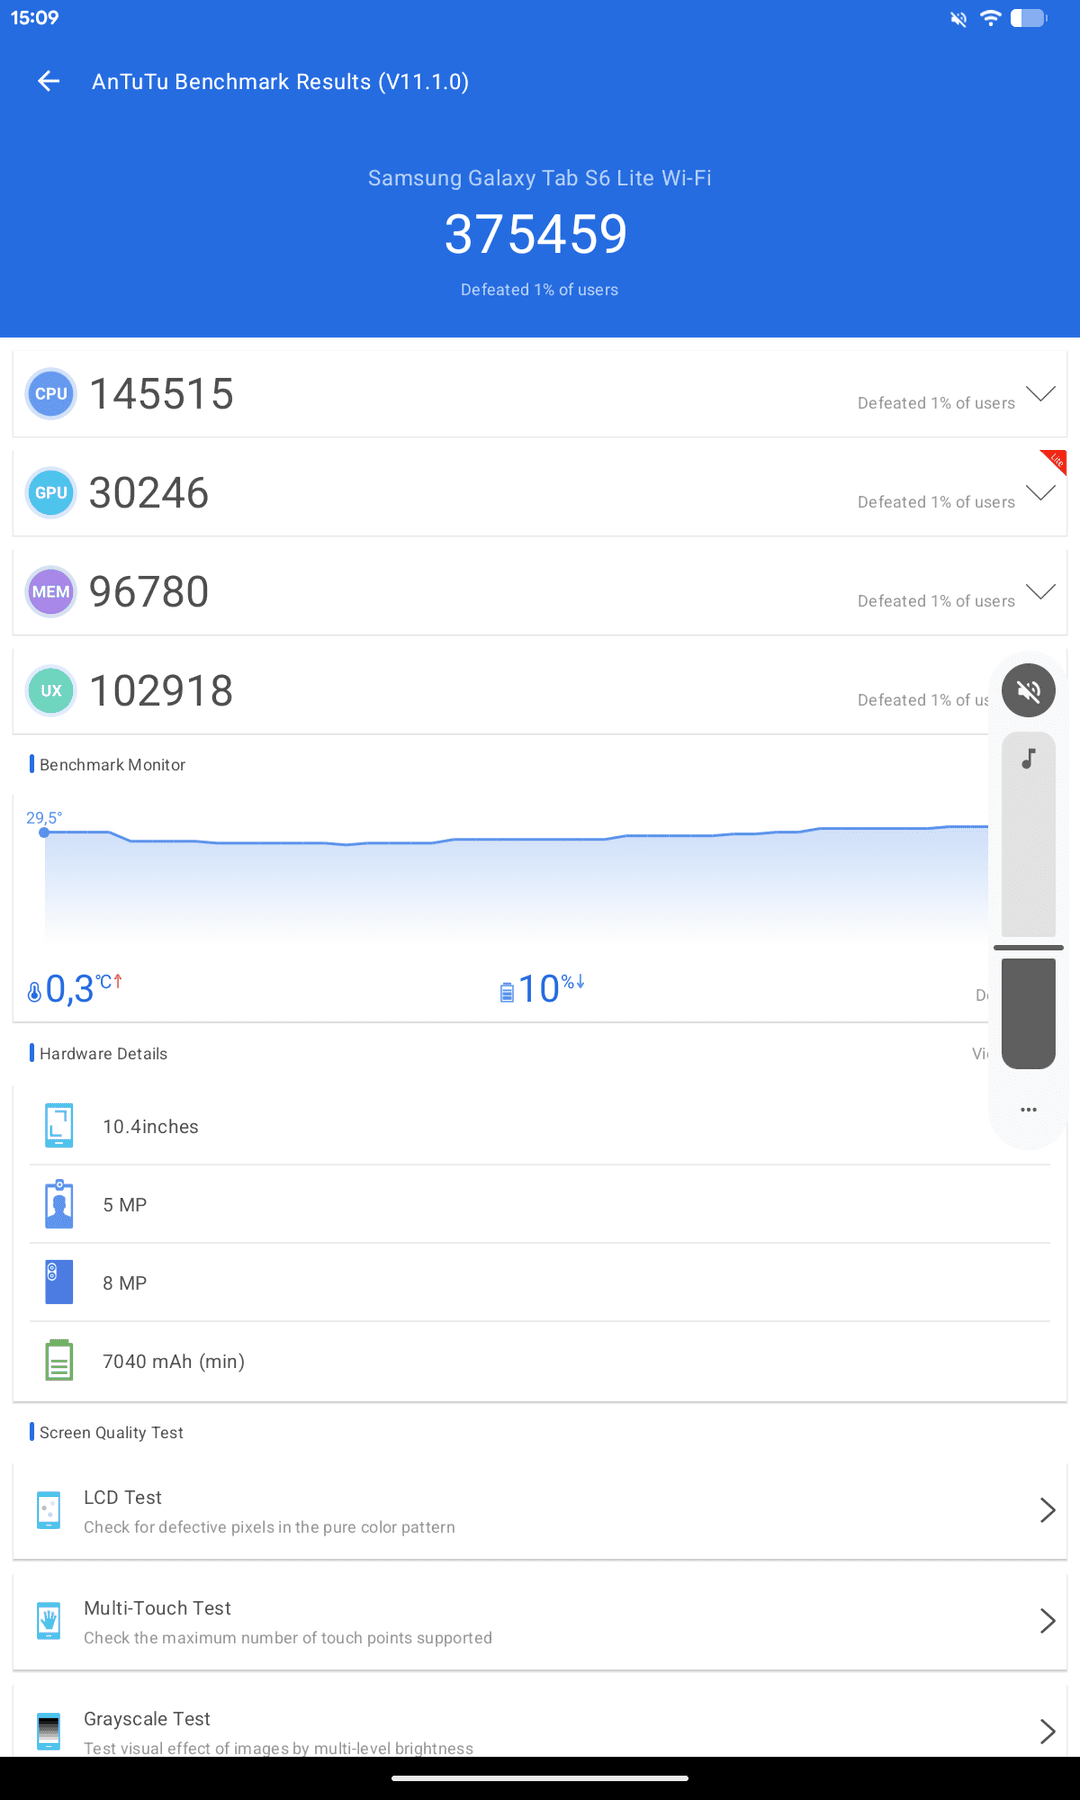The width and height of the screenshot is (1080, 1800).
Task: Tap the temperature thermometer icon
Action: [x=34, y=991]
